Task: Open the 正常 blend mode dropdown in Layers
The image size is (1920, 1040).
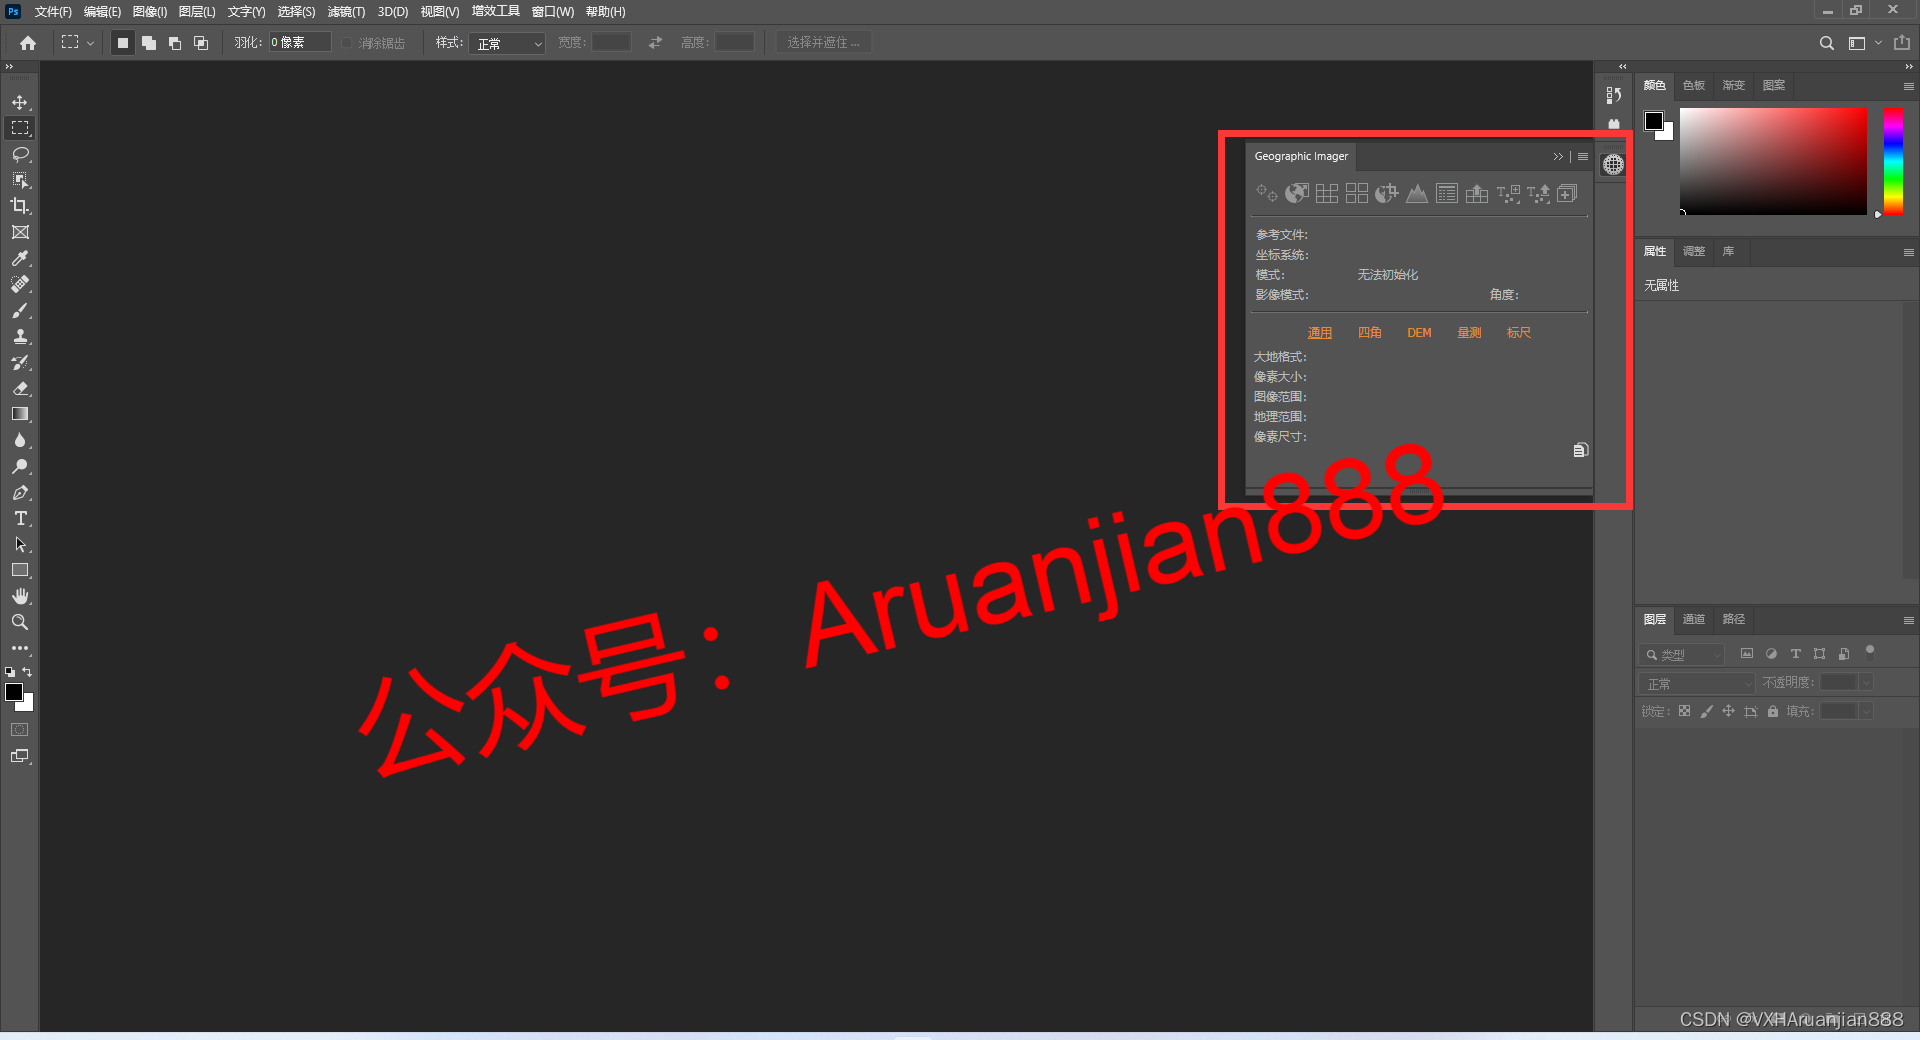Action: click(1698, 683)
